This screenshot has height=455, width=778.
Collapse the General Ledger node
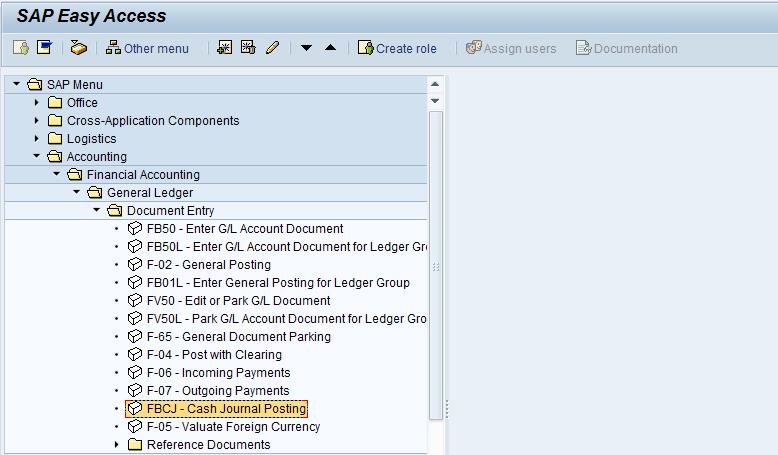point(77,193)
